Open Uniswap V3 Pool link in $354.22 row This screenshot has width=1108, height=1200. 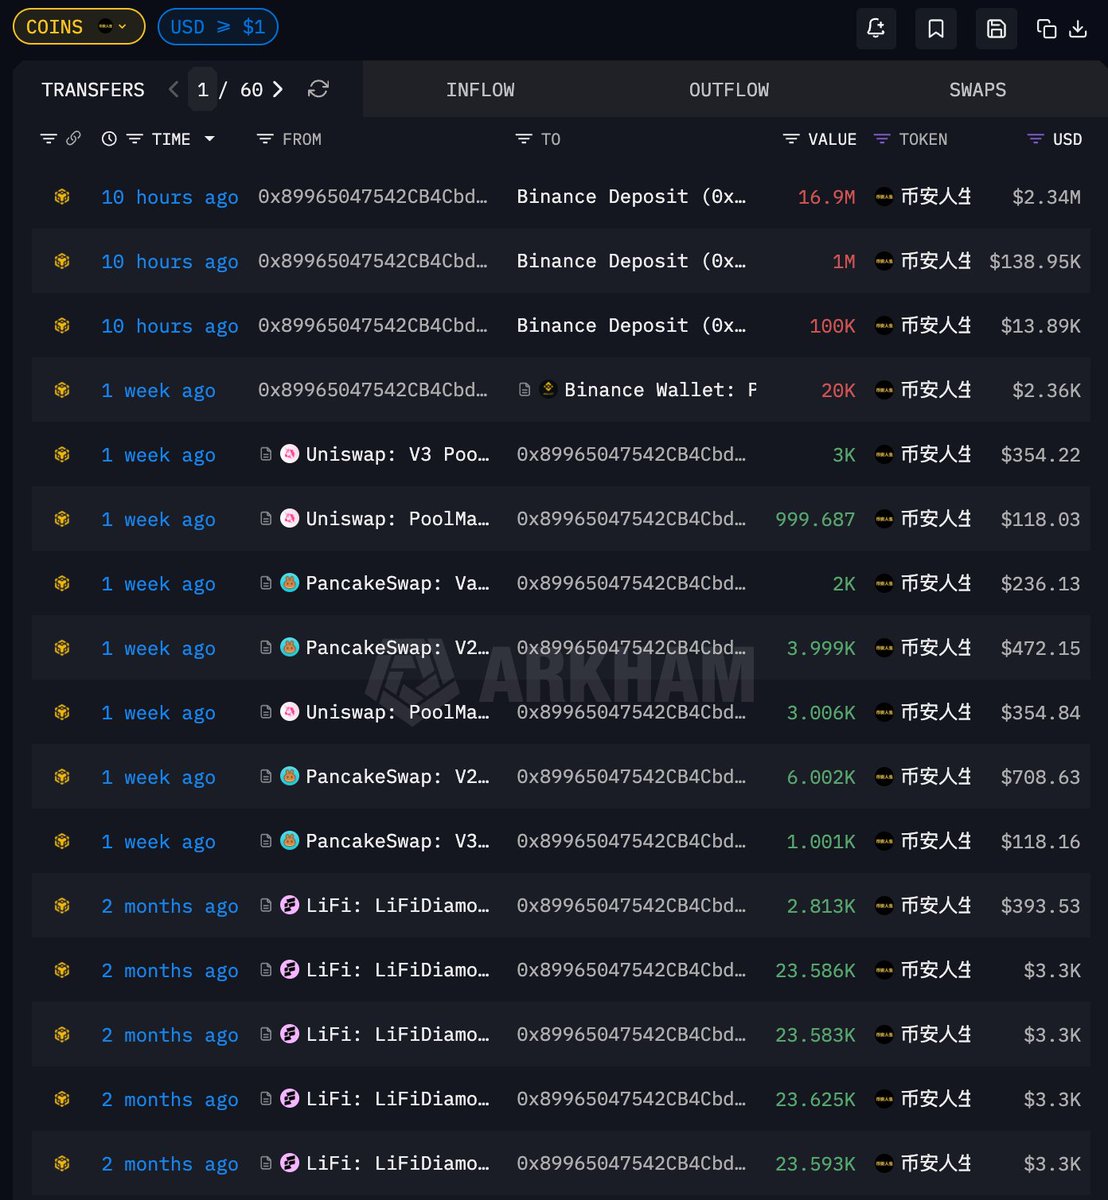point(397,454)
